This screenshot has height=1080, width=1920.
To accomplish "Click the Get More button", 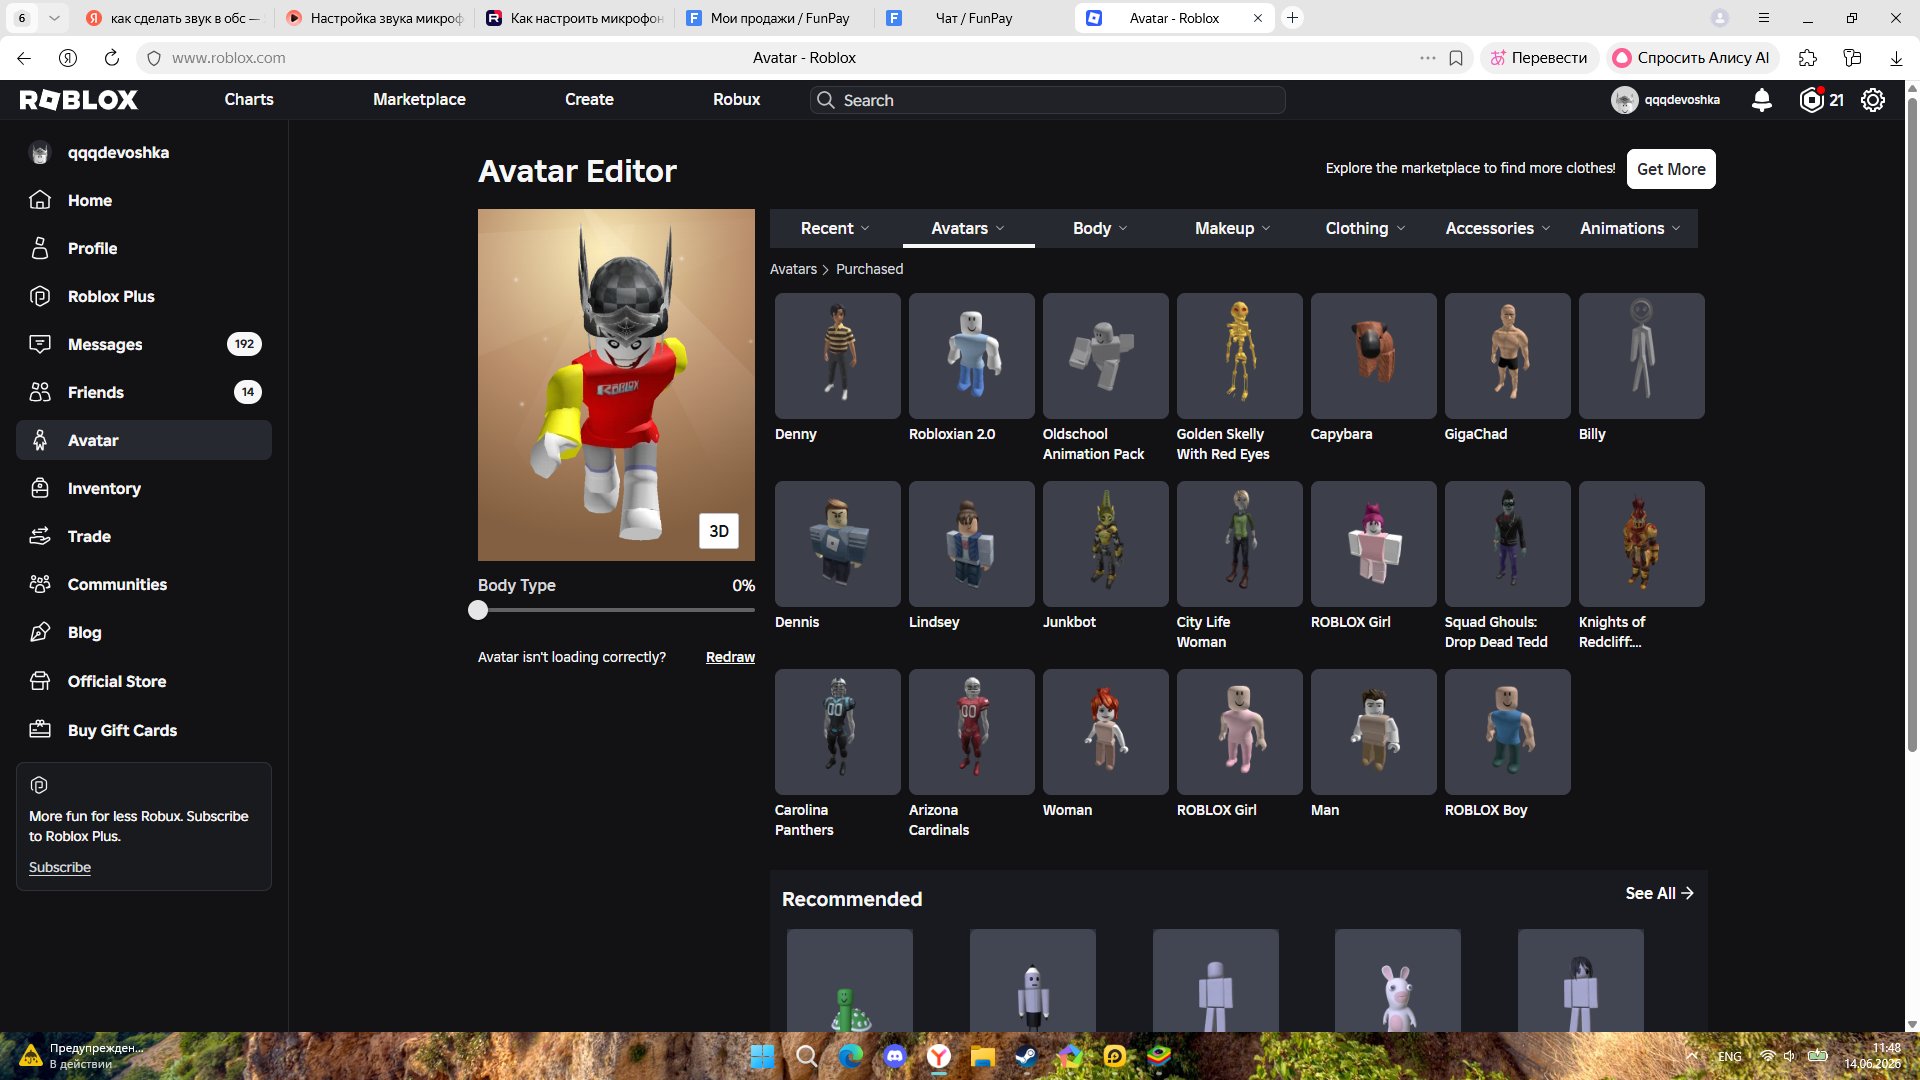I will pos(1671,169).
